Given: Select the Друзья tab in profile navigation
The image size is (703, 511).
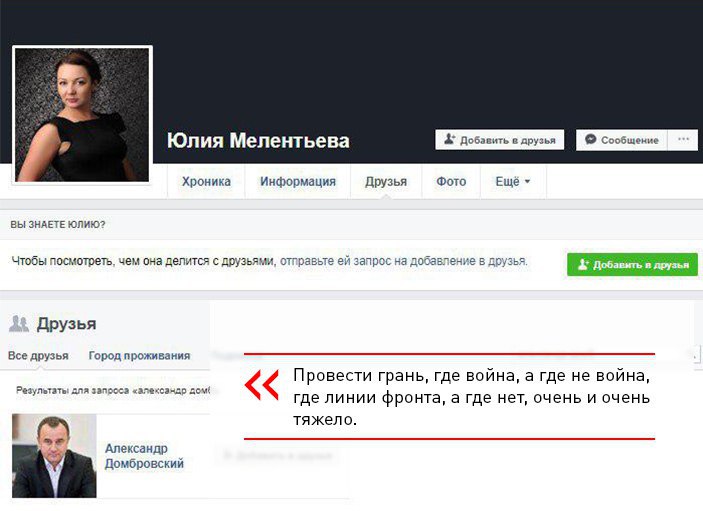Looking at the screenshot, I should (386, 182).
